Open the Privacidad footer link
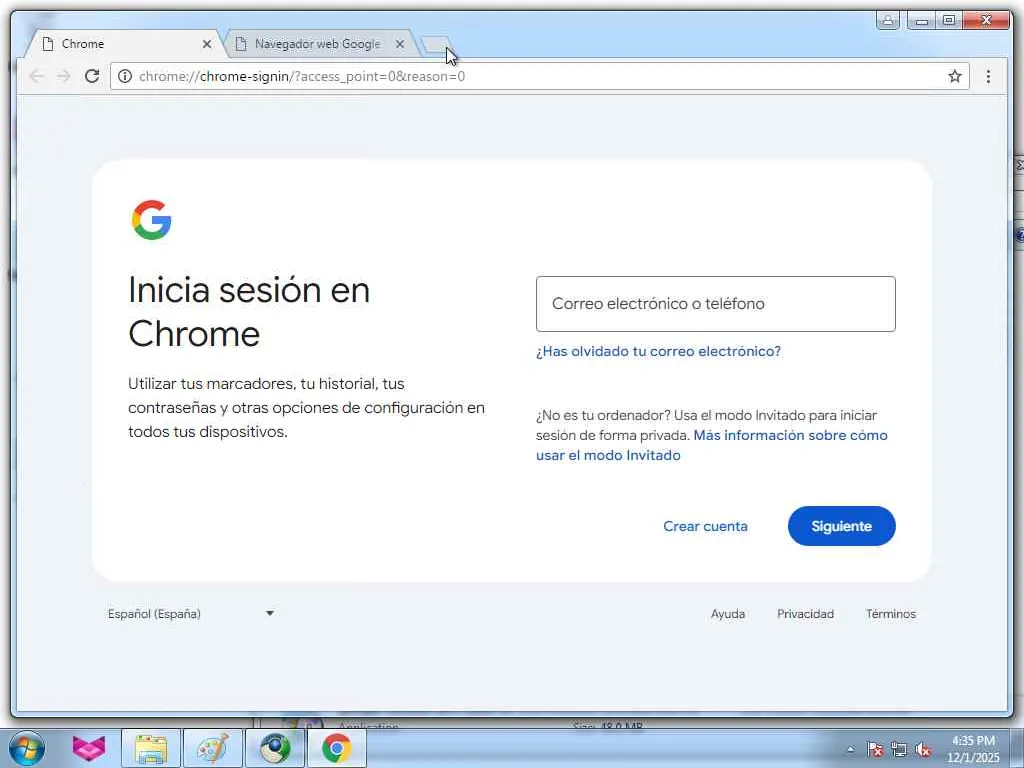This screenshot has height=768, width=1024. coord(805,614)
